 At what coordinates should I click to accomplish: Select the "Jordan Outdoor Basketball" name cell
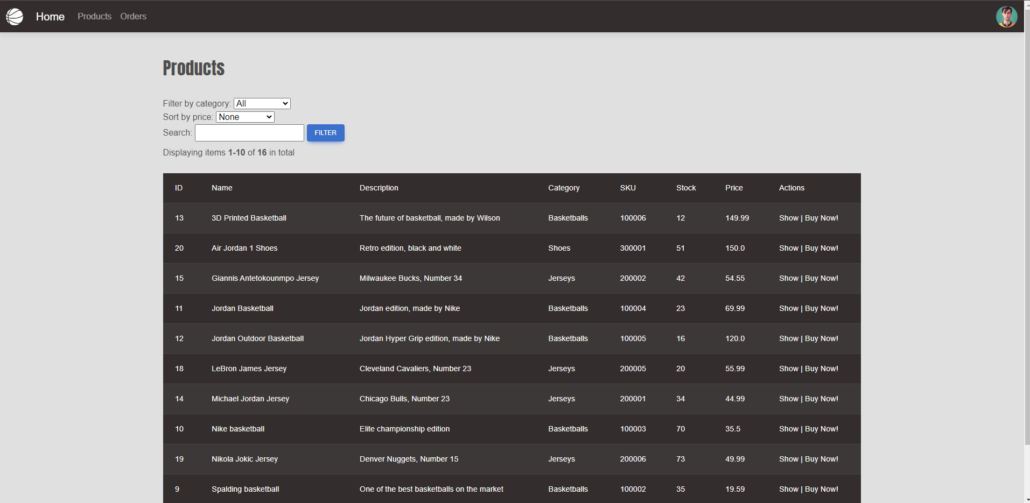point(258,339)
